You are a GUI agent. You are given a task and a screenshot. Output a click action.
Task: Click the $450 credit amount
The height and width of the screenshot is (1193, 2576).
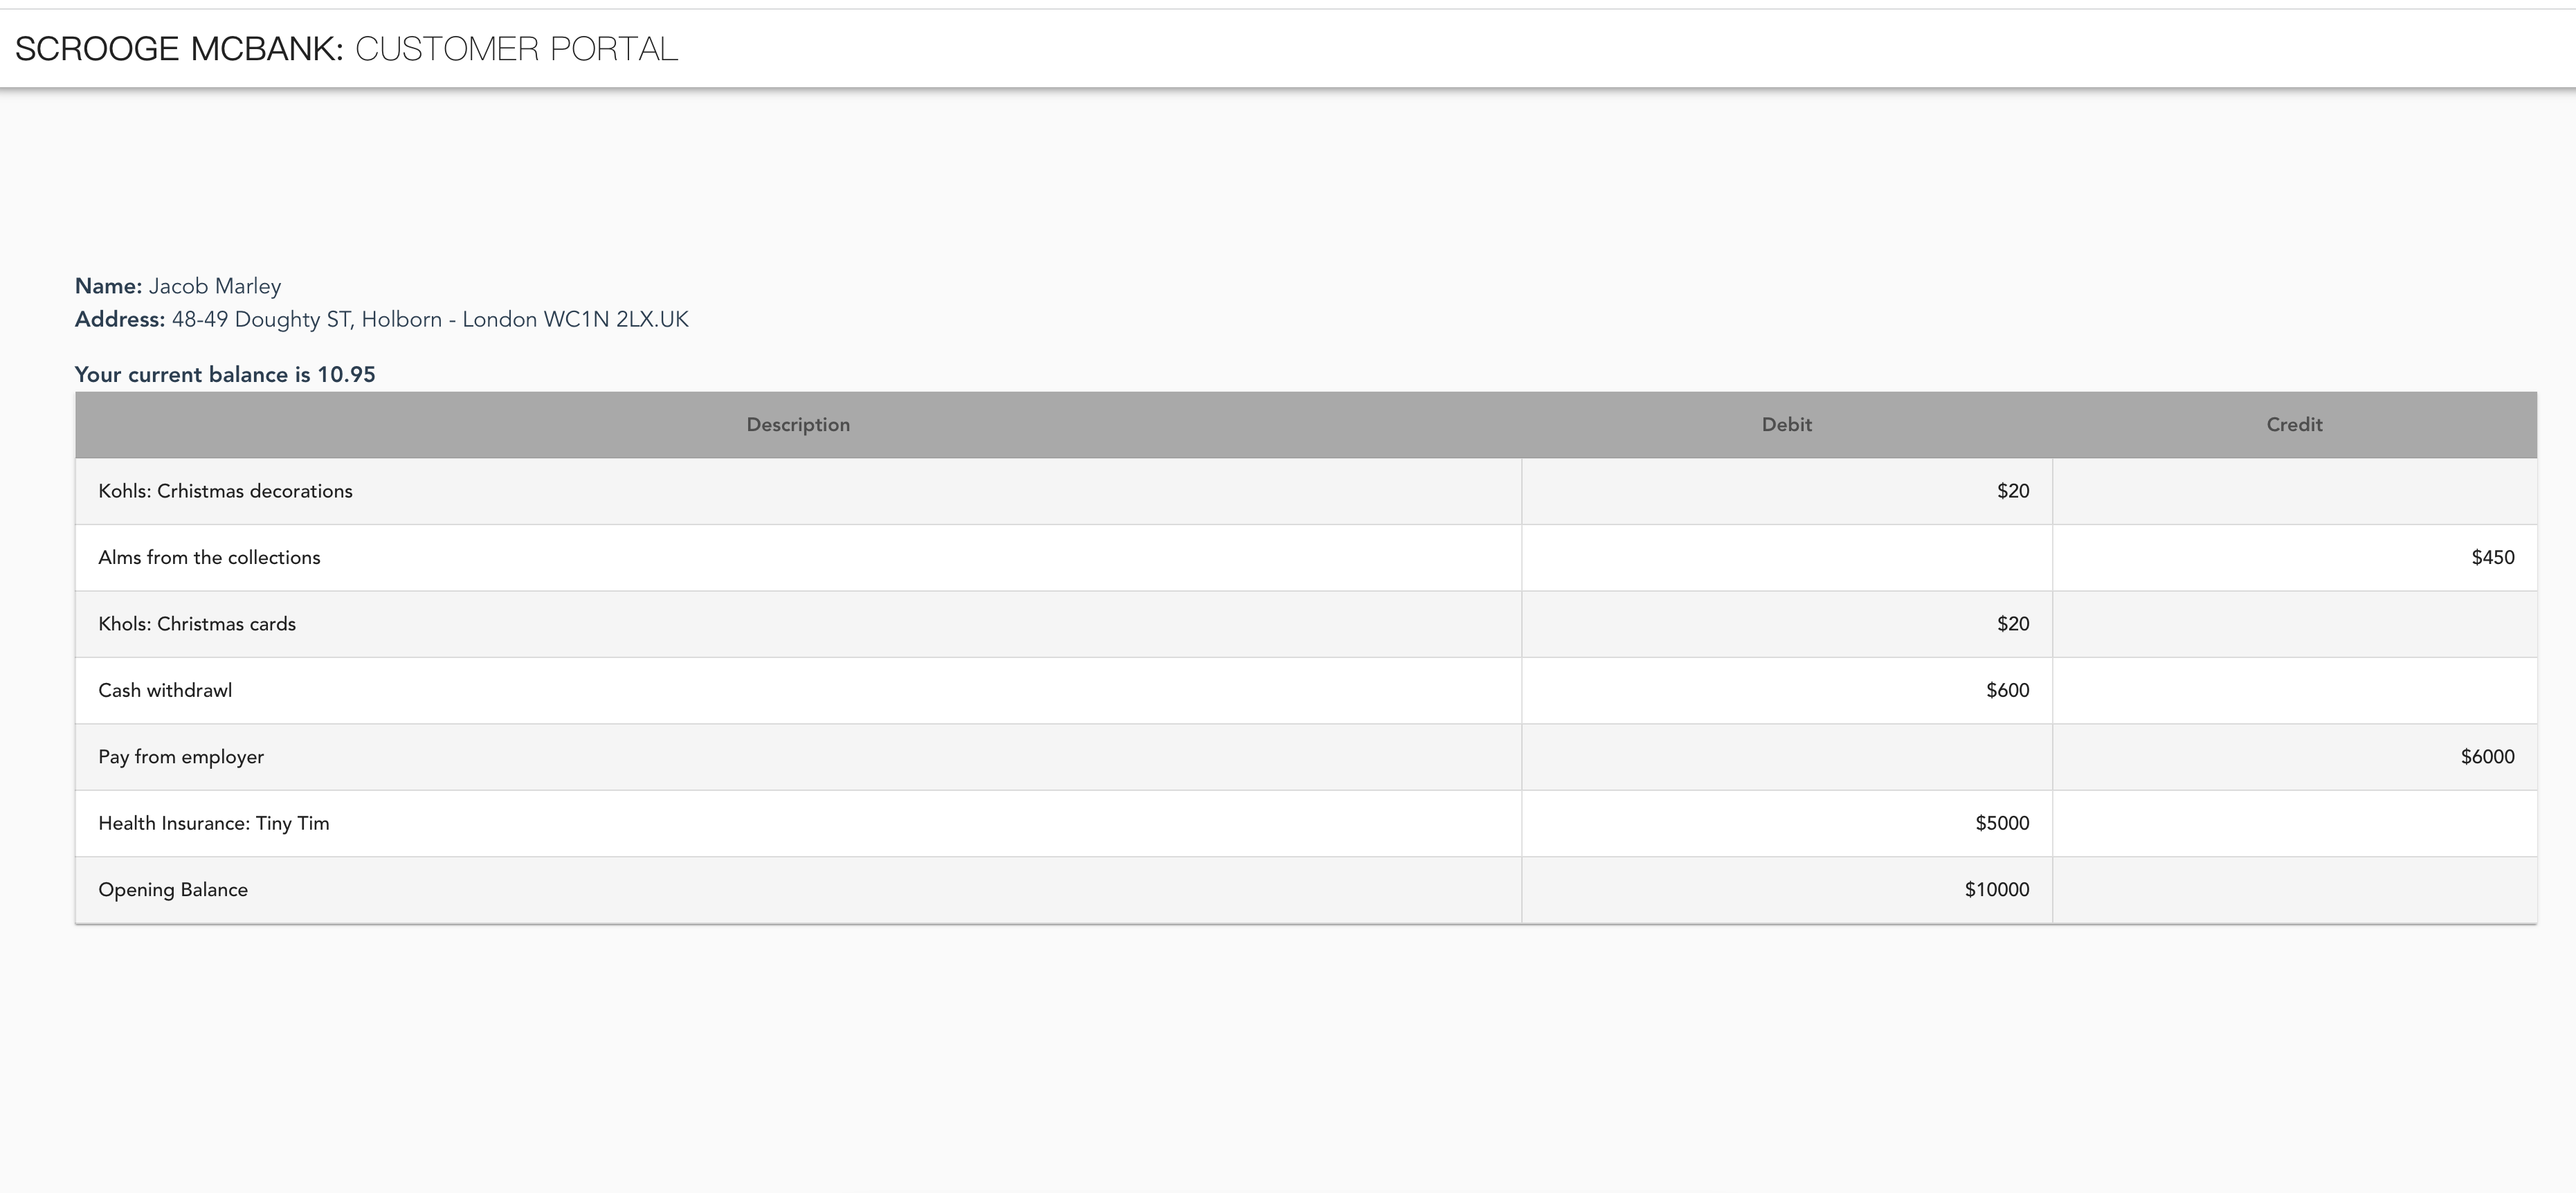click(x=2492, y=557)
